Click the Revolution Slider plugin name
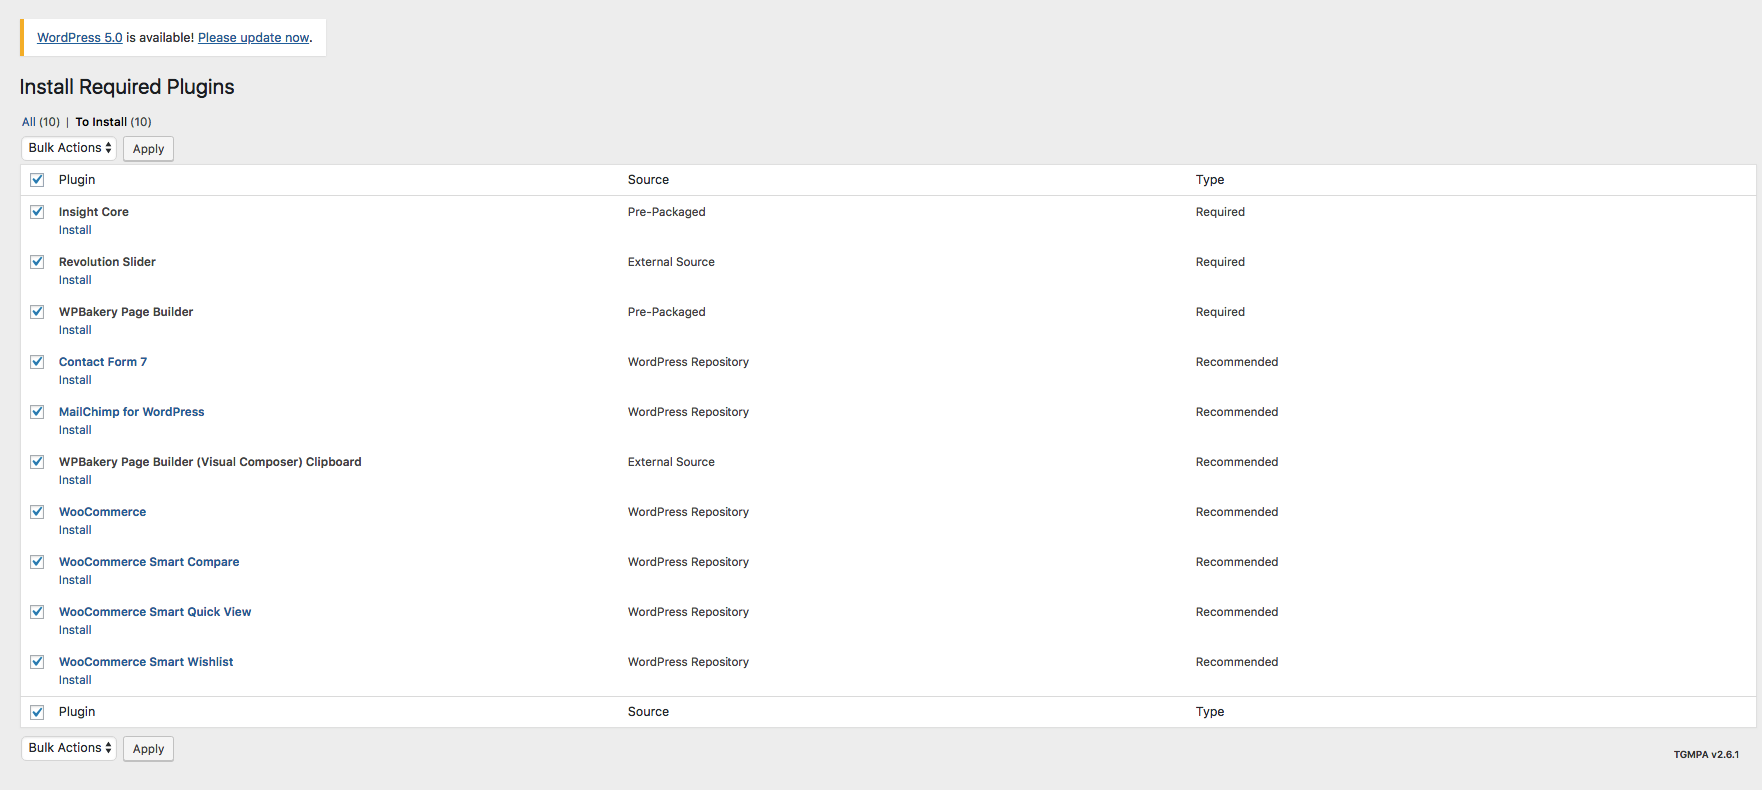Viewport: 1762px width, 790px height. coord(107,262)
